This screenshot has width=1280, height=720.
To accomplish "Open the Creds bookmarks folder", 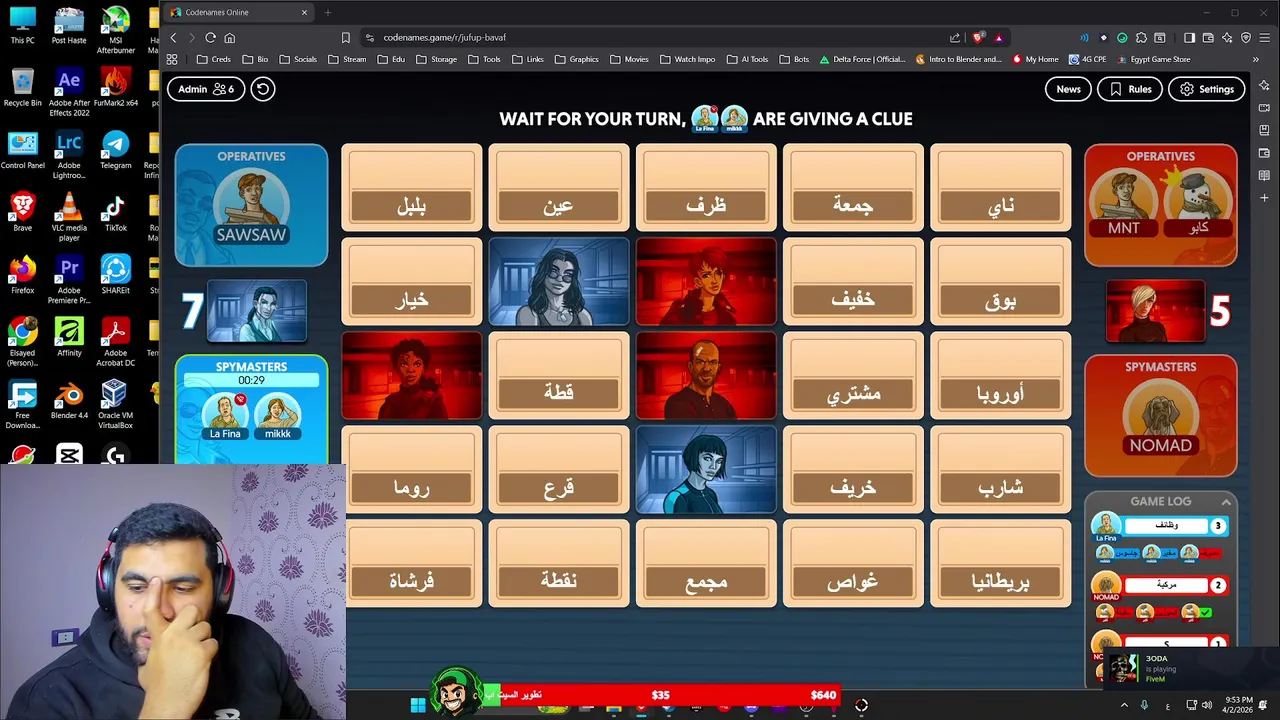I will pyautogui.click(x=213, y=59).
